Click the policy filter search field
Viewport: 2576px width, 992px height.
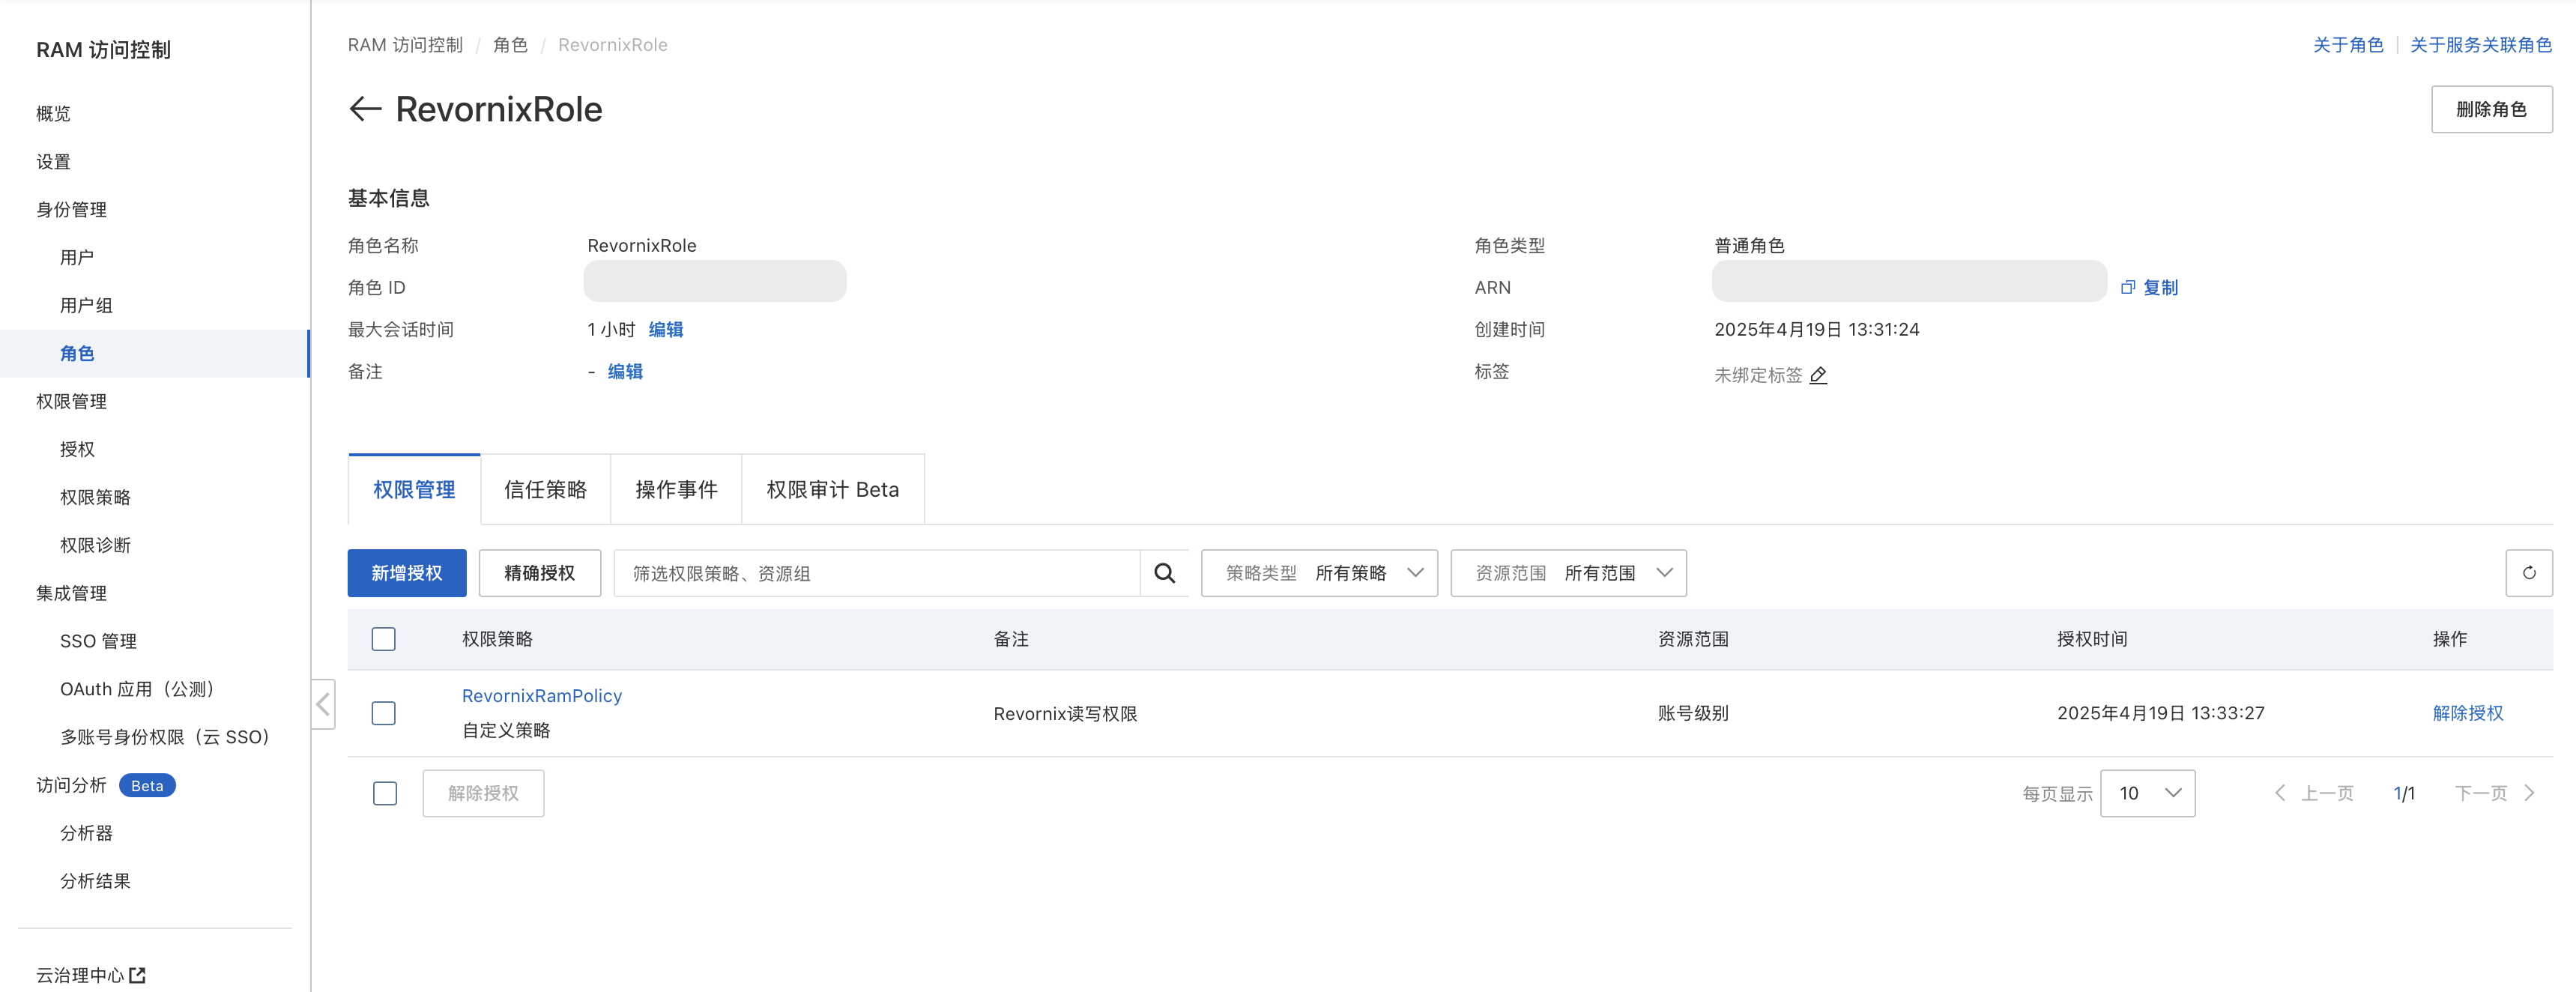875,573
